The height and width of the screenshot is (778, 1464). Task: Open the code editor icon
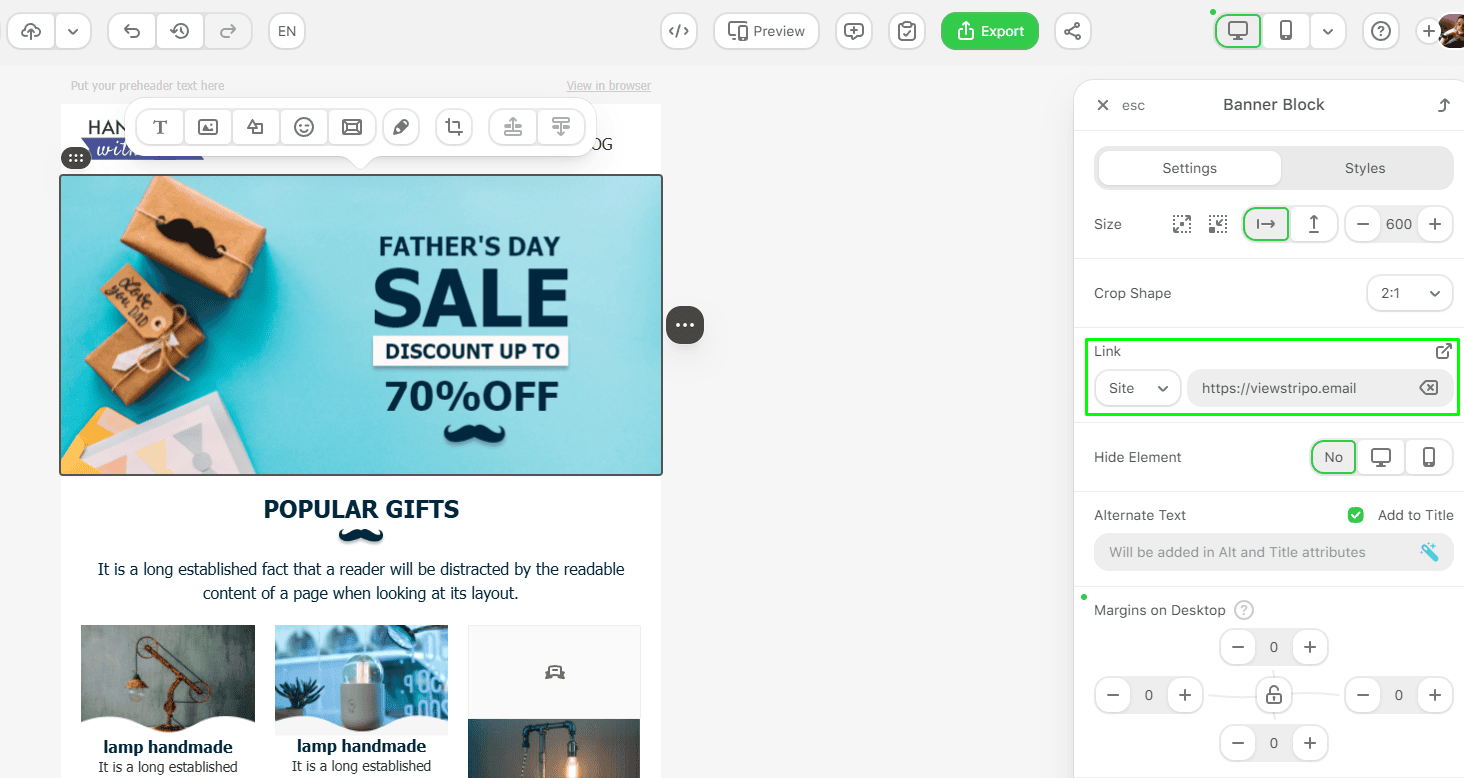(x=679, y=31)
